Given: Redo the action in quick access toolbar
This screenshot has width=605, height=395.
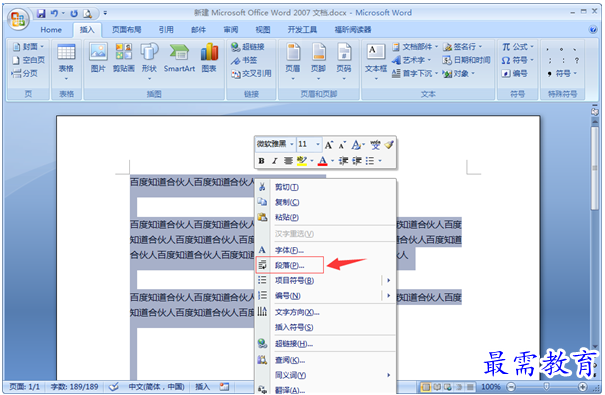Looking at the screenshot, I should pos(74,14).
